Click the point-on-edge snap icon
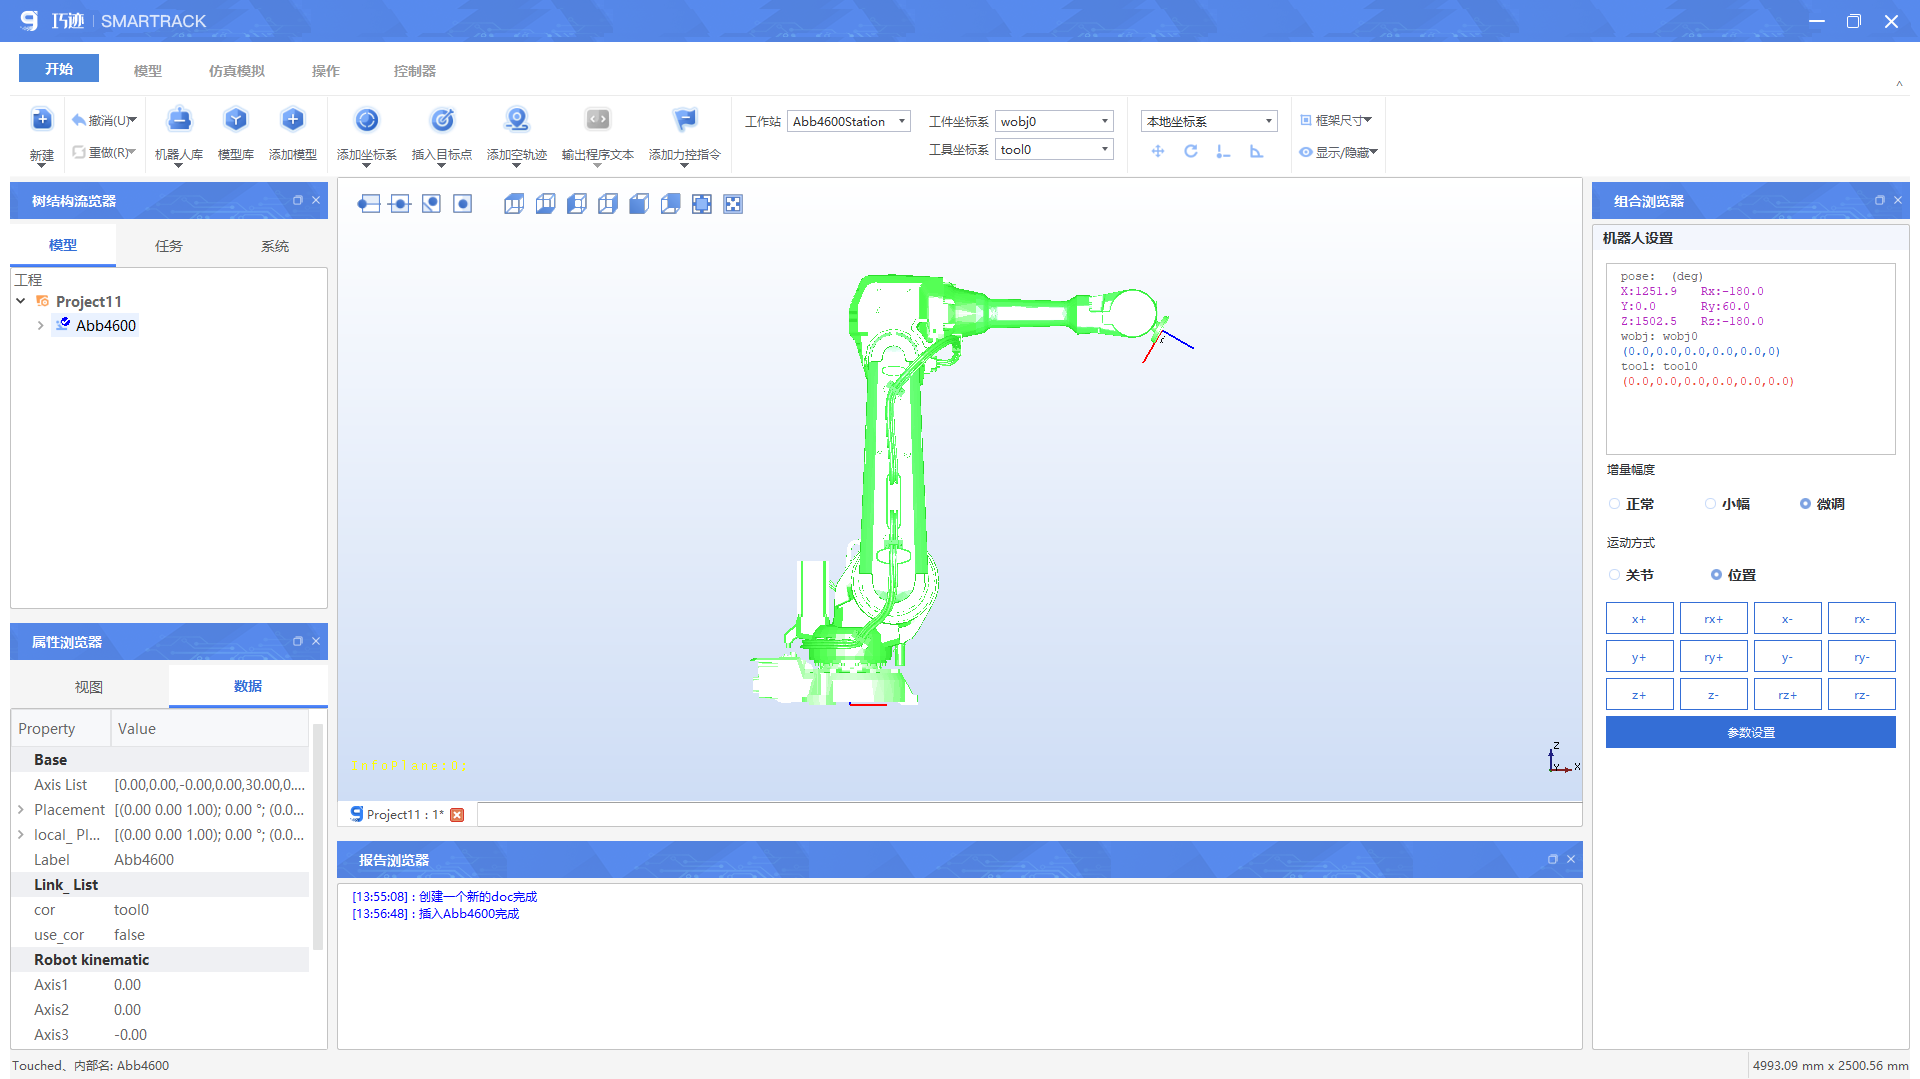The height and width of the screenshot is (1079, 1920). pyautogui.click(x=369, y=204)
